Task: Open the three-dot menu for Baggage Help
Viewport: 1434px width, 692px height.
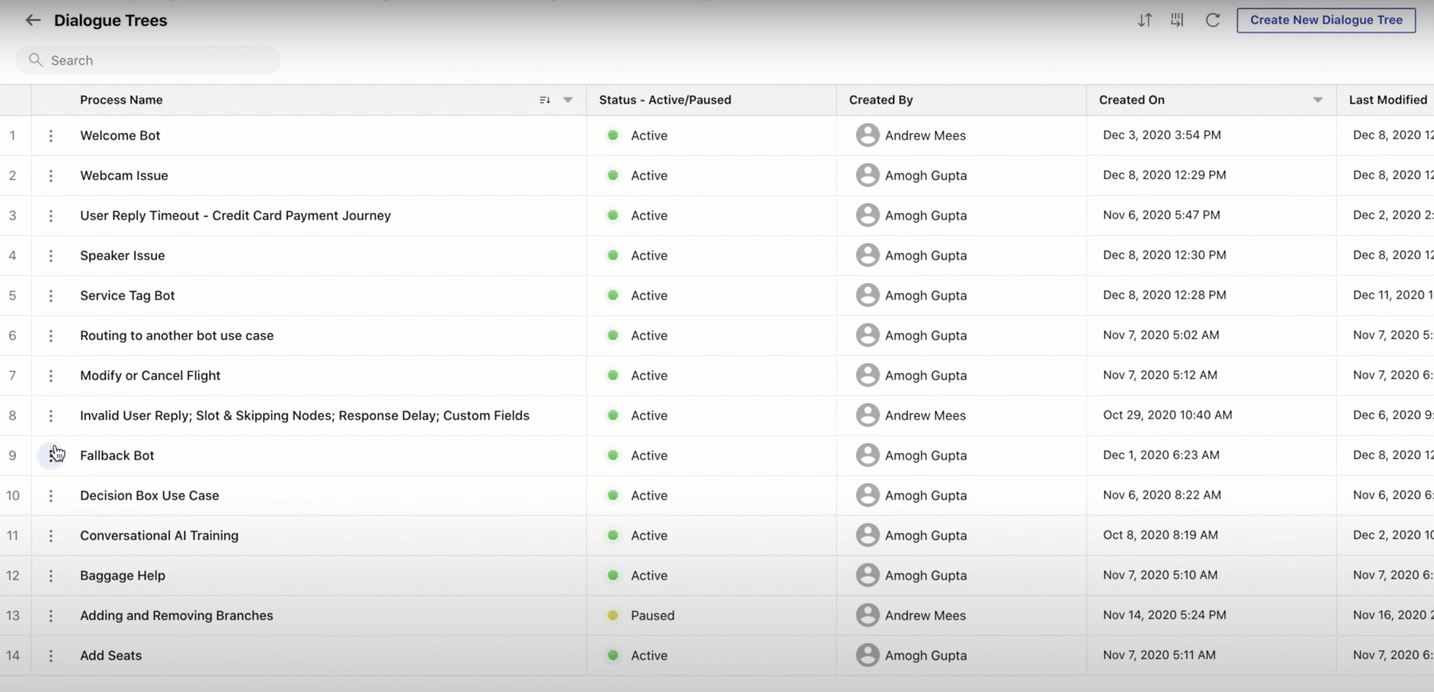Action: (x=51, y=575)
